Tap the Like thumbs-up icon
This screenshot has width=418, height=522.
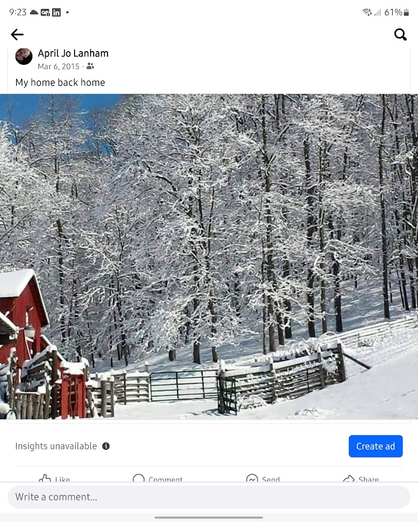[x=45, y=479]
